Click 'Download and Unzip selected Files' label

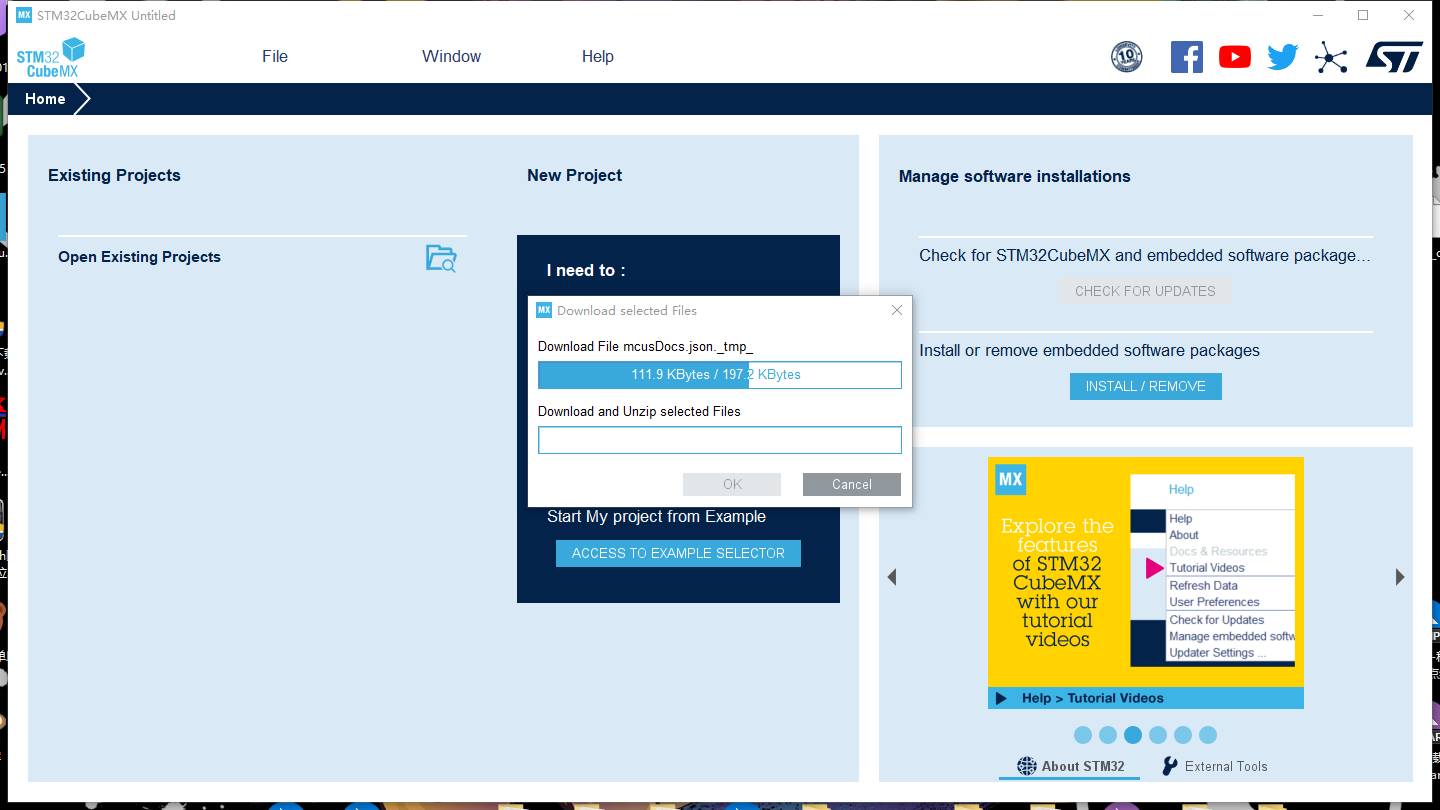pos(639,411)
